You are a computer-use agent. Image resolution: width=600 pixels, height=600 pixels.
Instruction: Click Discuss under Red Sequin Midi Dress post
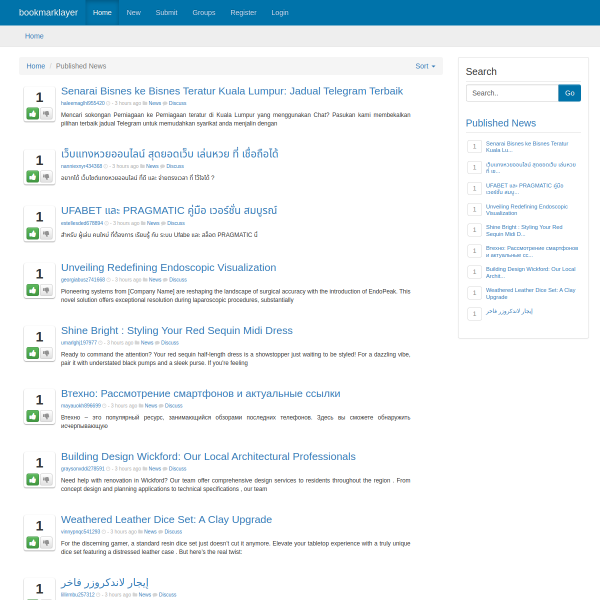tap(170, 343)
